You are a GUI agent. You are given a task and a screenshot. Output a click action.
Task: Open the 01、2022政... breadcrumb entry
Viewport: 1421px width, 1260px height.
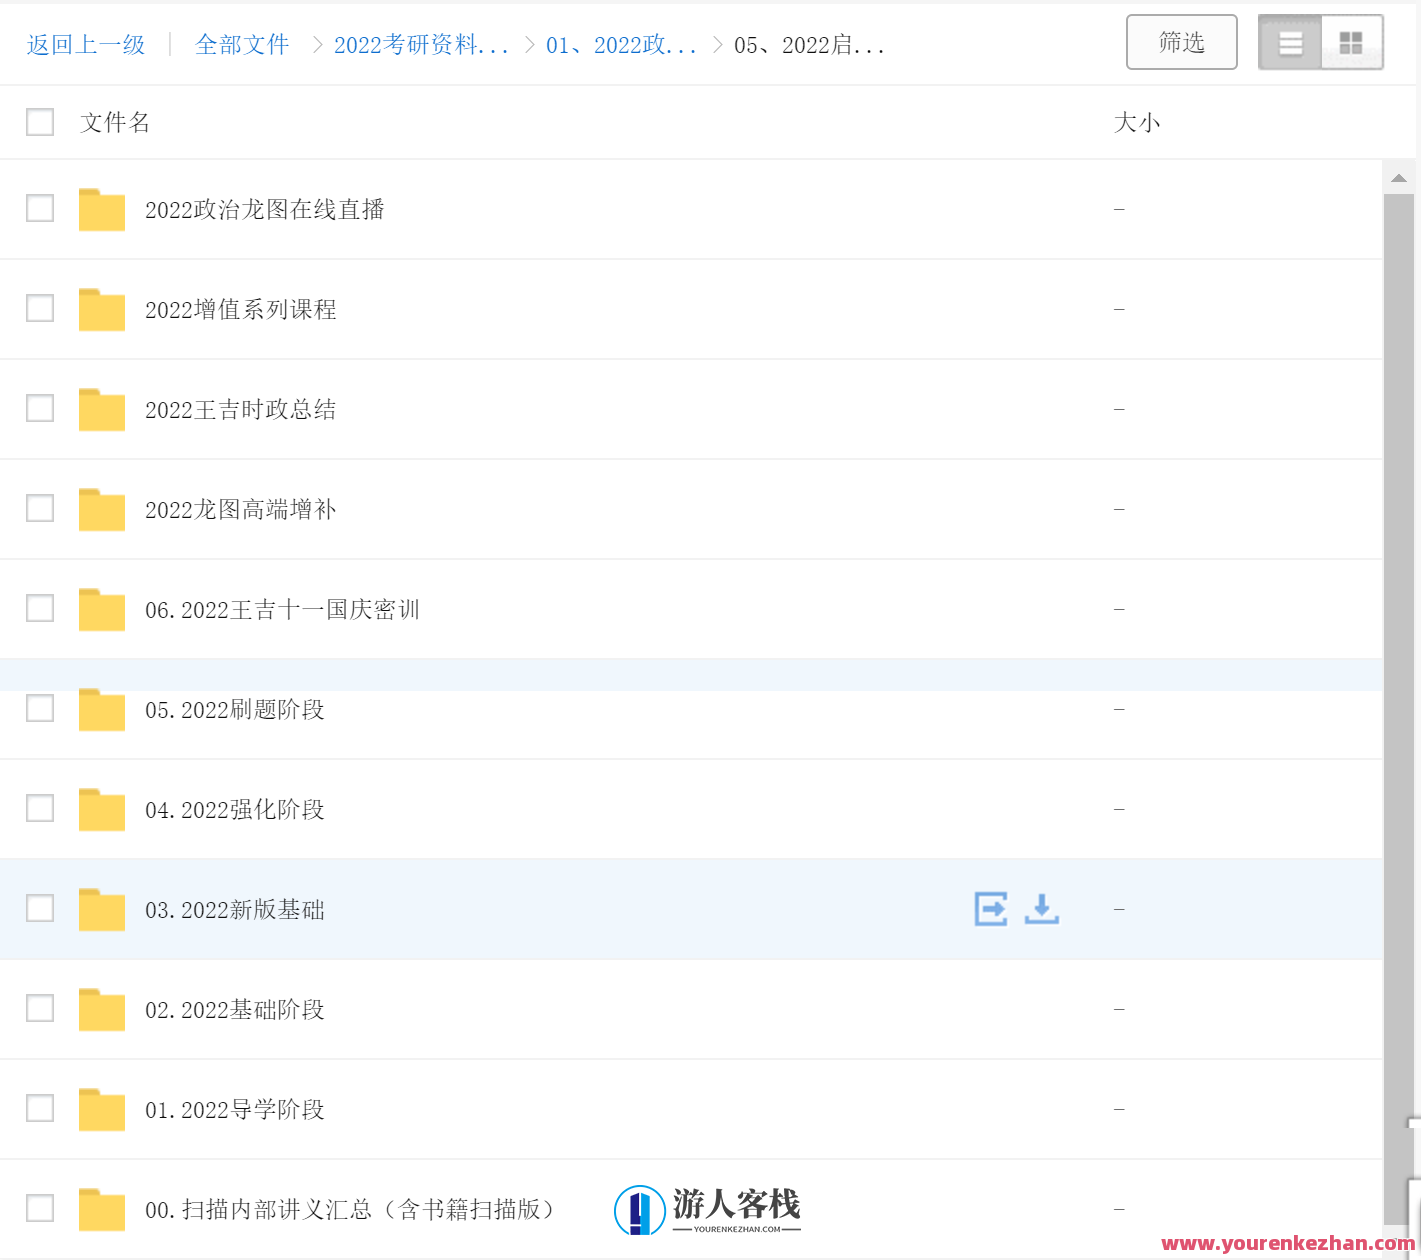click(x=621, y=44)
